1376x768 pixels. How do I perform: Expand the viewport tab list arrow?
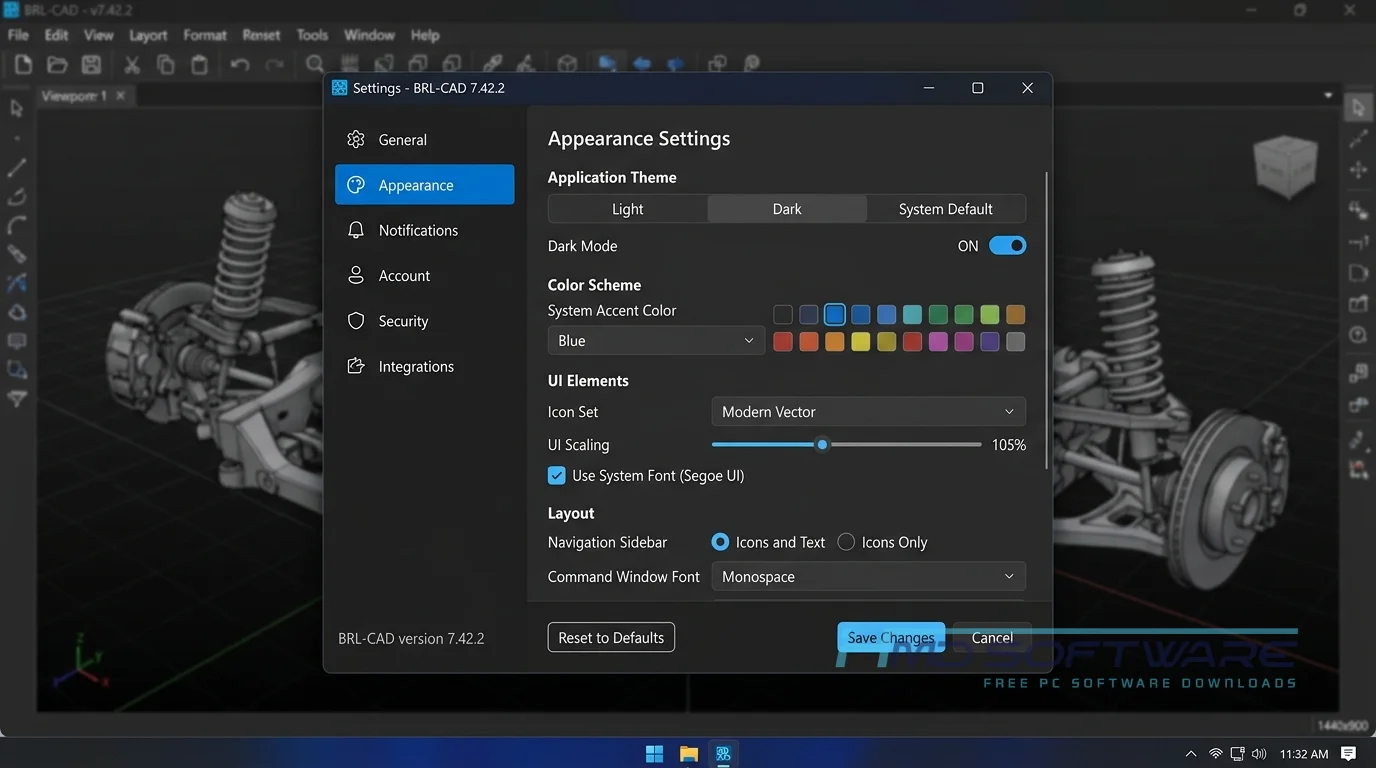point(1328,96)
